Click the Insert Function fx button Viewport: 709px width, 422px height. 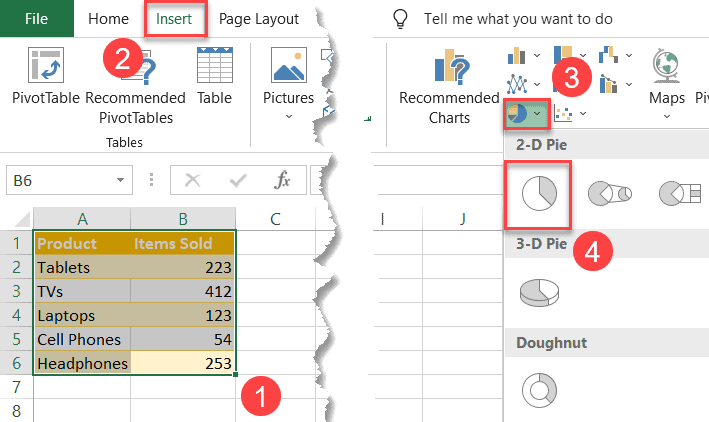pos(283,180)
